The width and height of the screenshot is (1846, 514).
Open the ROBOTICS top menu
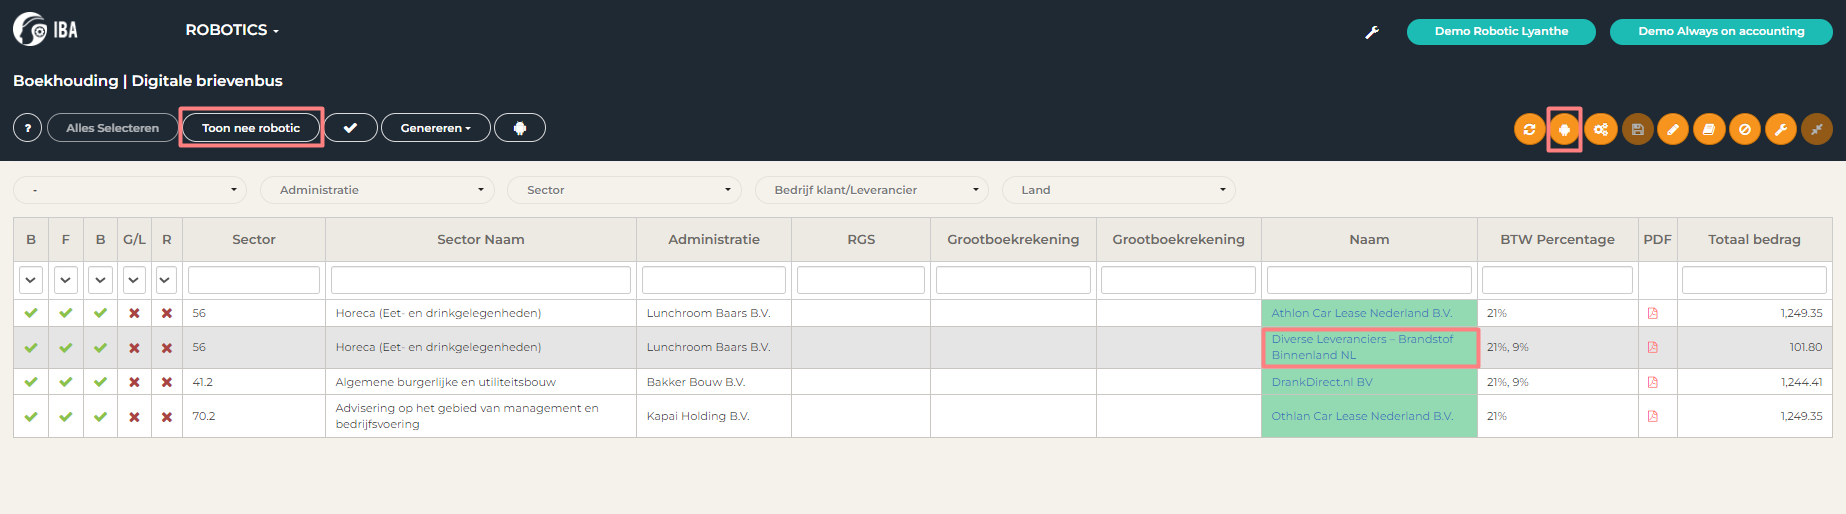click(x=232, y=30)
